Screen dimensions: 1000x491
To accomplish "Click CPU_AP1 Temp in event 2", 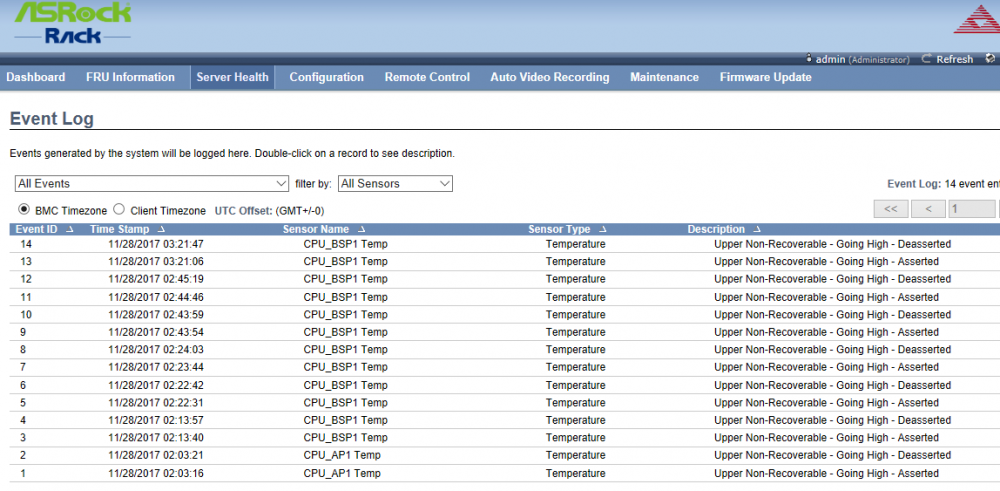I will pos(342,455).
